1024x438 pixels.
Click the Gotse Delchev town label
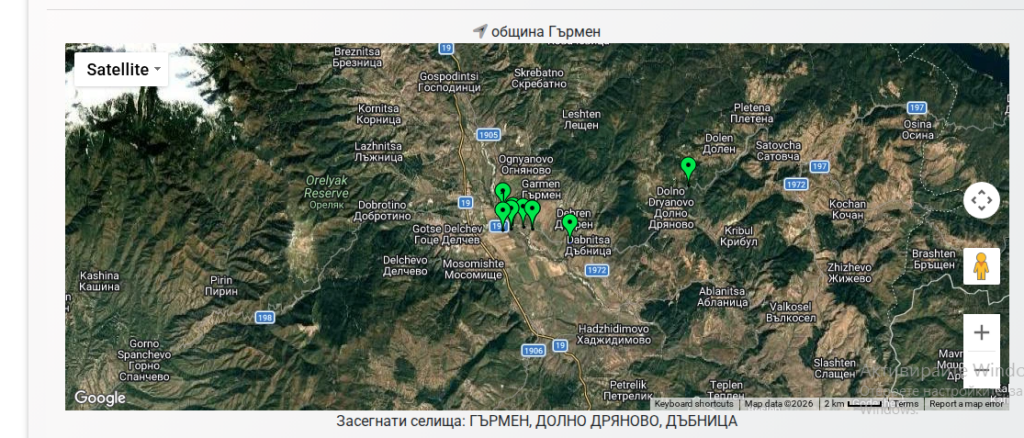(x=447, y=234)
